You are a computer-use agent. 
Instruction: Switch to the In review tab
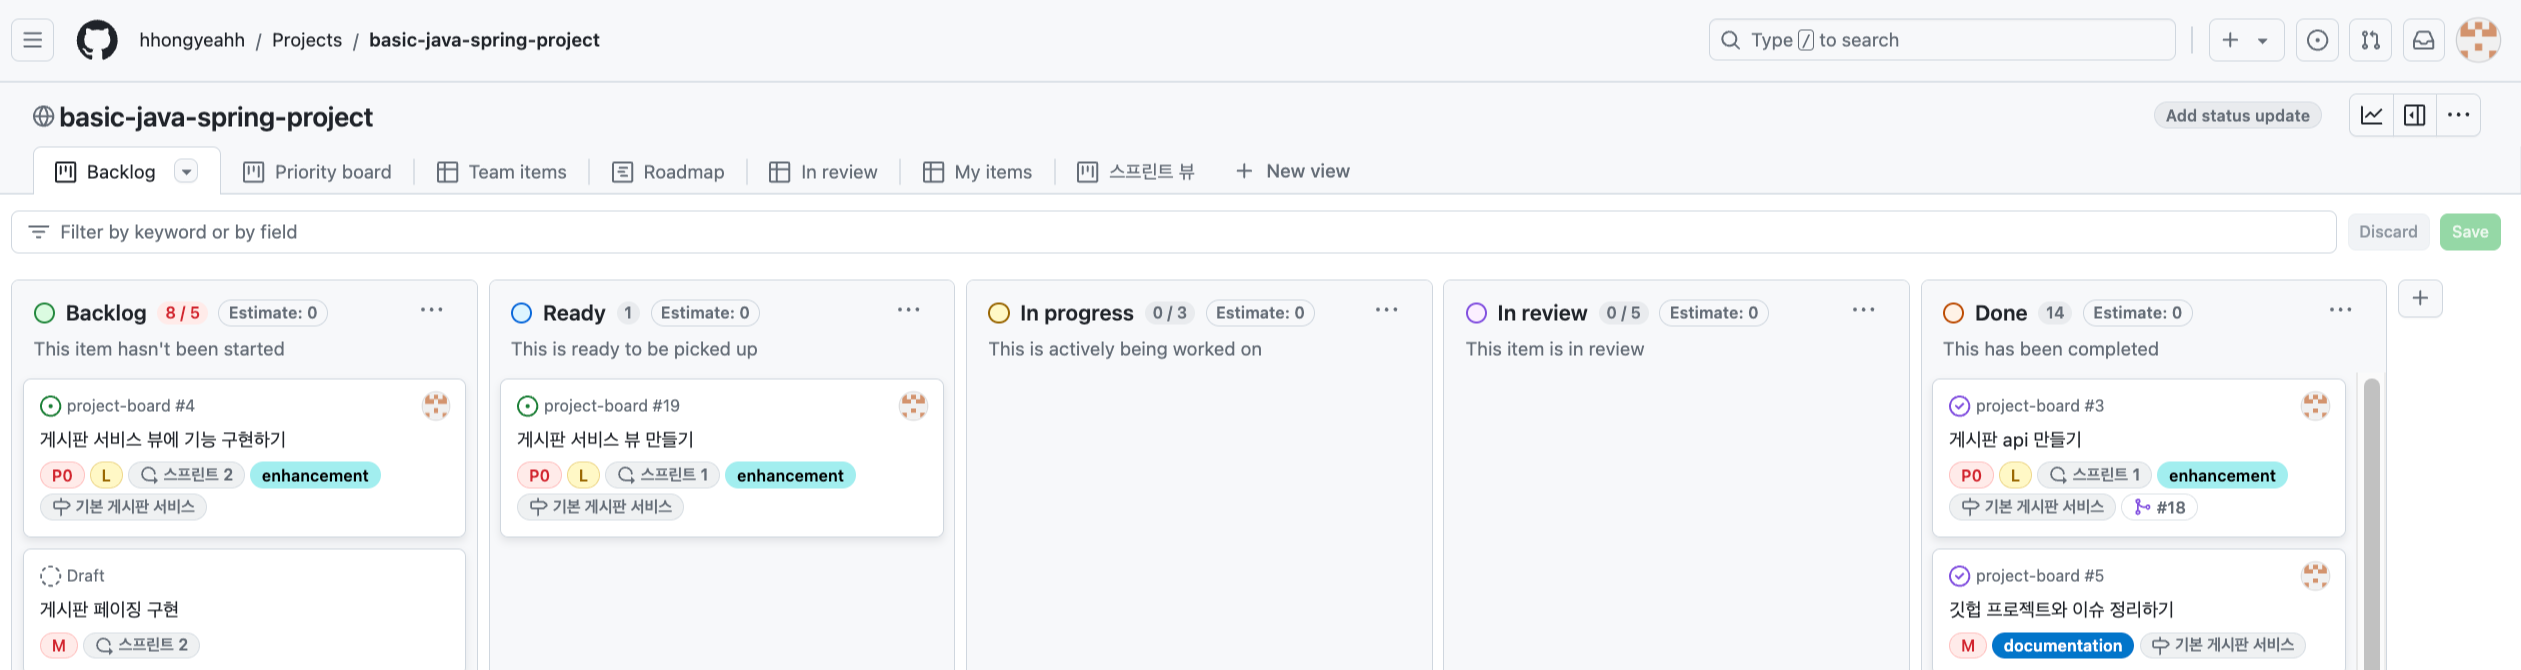(x=823, y=172)
